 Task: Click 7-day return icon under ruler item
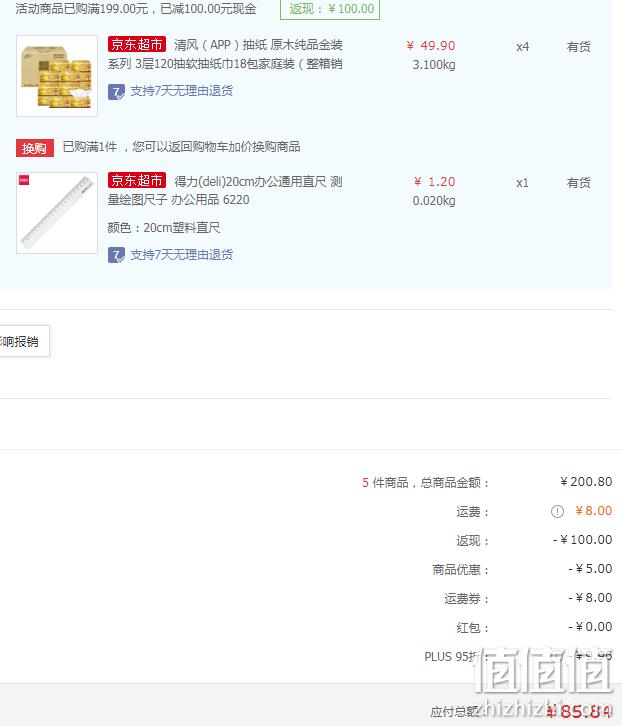click(x=116, y=255)
